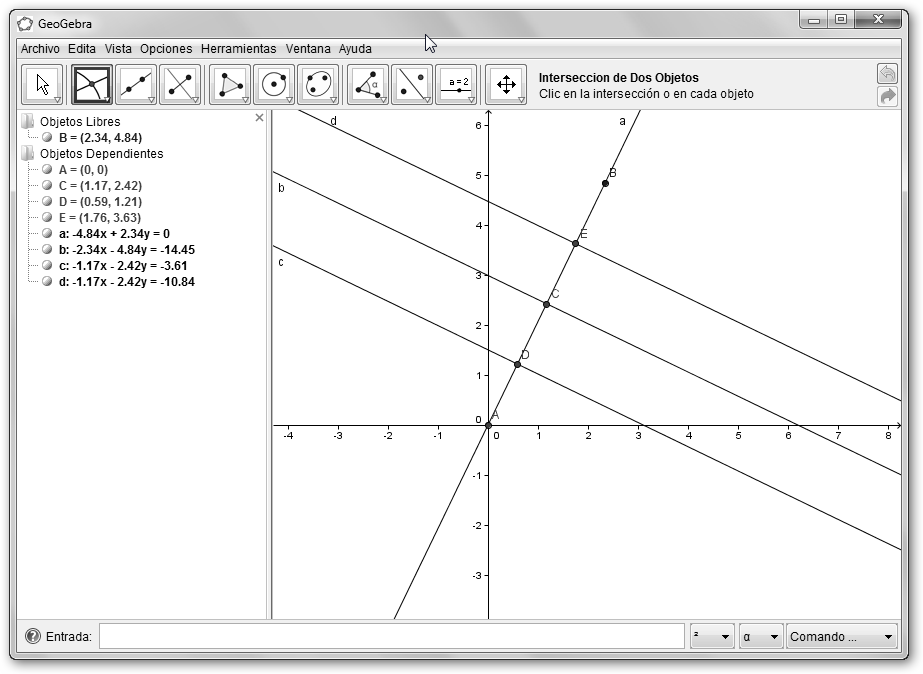Click the Entrada input field
The height and width of the screenshot is (674, 923).
pos(391,636)
